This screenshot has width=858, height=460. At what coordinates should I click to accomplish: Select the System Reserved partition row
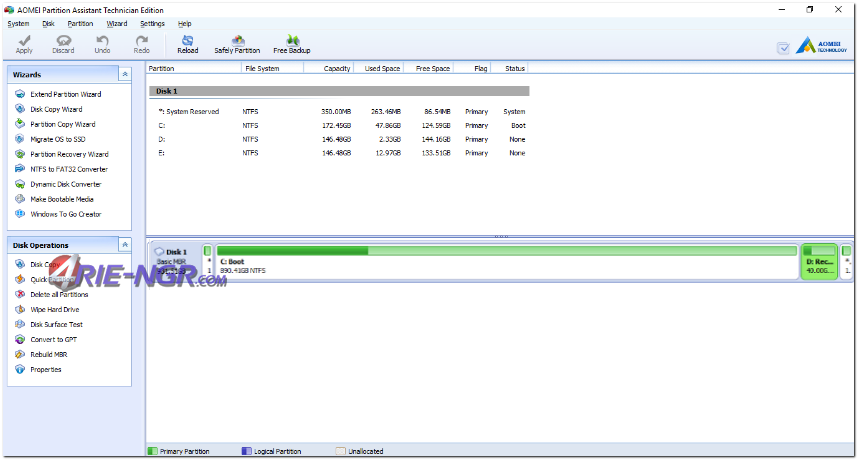click(x=339, y=112)
